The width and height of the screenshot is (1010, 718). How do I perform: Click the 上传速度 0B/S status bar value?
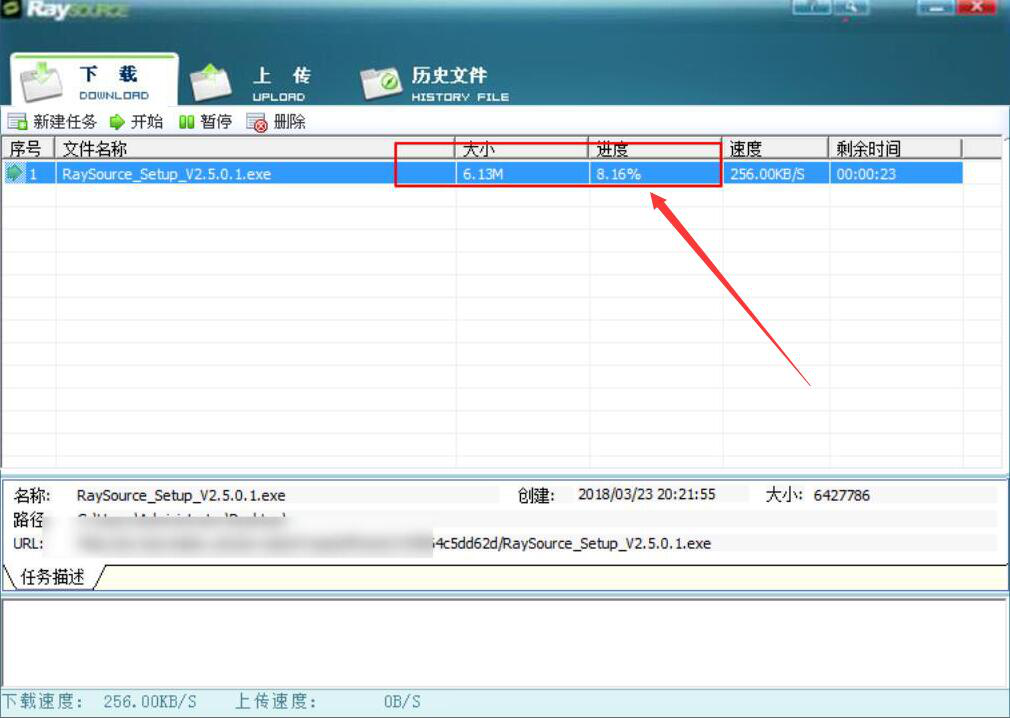(402, 701)
